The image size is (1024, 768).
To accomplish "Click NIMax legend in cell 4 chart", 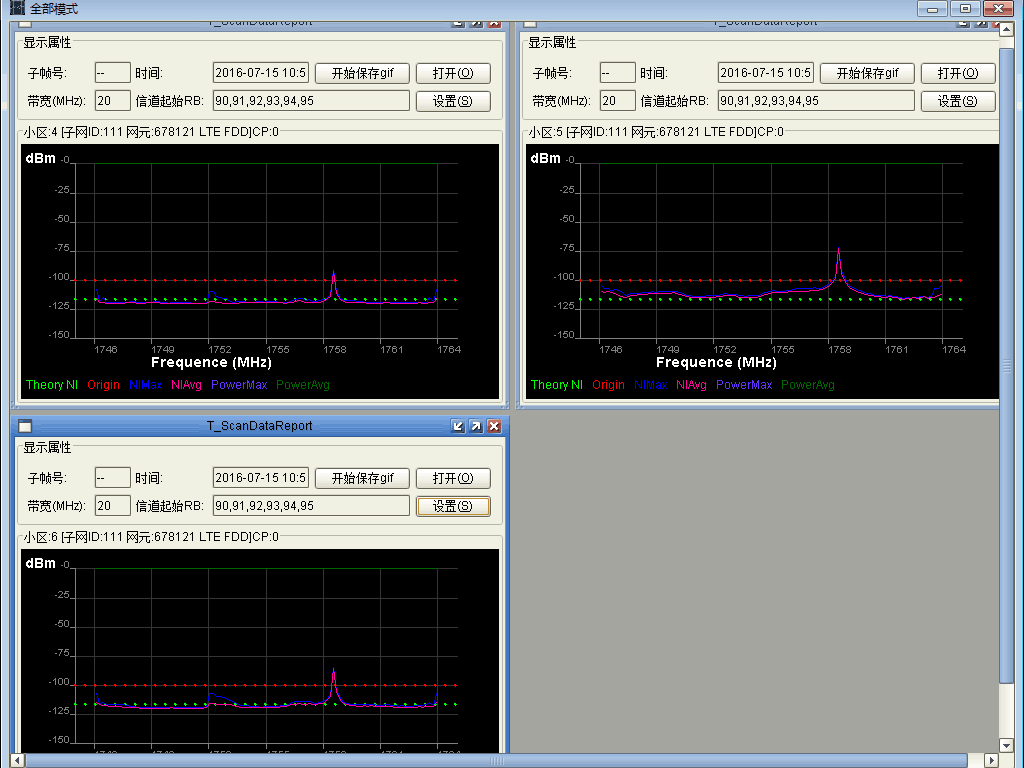I will pyautogui.click(x=146, y=385).
